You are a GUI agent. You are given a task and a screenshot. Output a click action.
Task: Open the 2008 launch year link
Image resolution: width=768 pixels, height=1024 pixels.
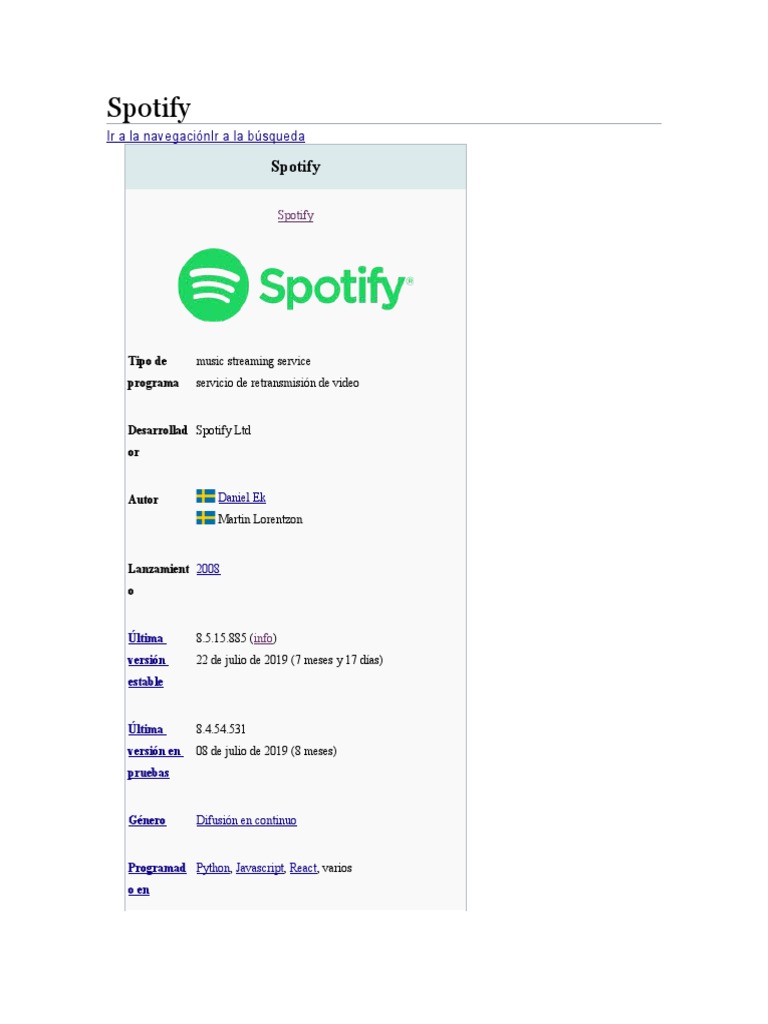(208, 569)
